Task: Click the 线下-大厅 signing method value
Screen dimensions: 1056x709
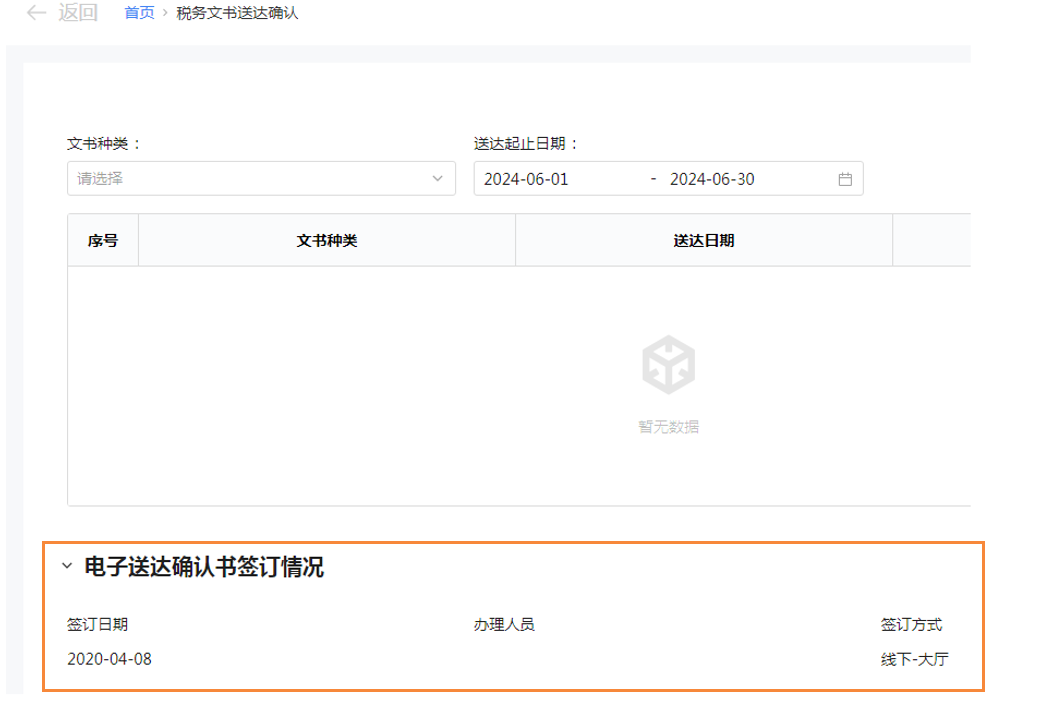Action: [914, 659]
